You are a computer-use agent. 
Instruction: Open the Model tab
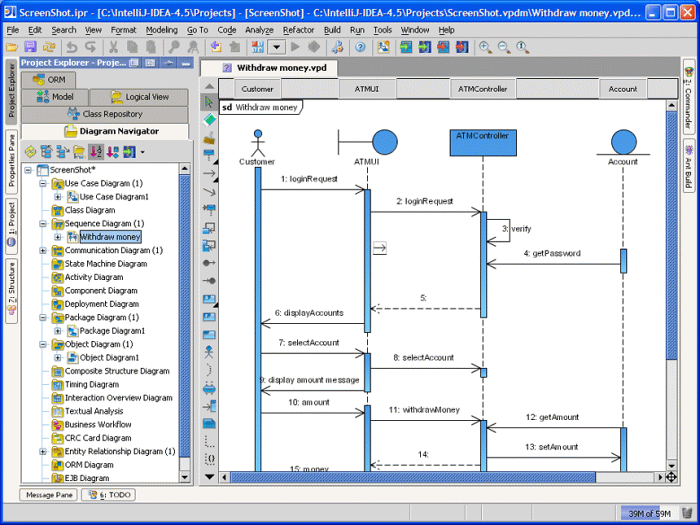point(55,97)
